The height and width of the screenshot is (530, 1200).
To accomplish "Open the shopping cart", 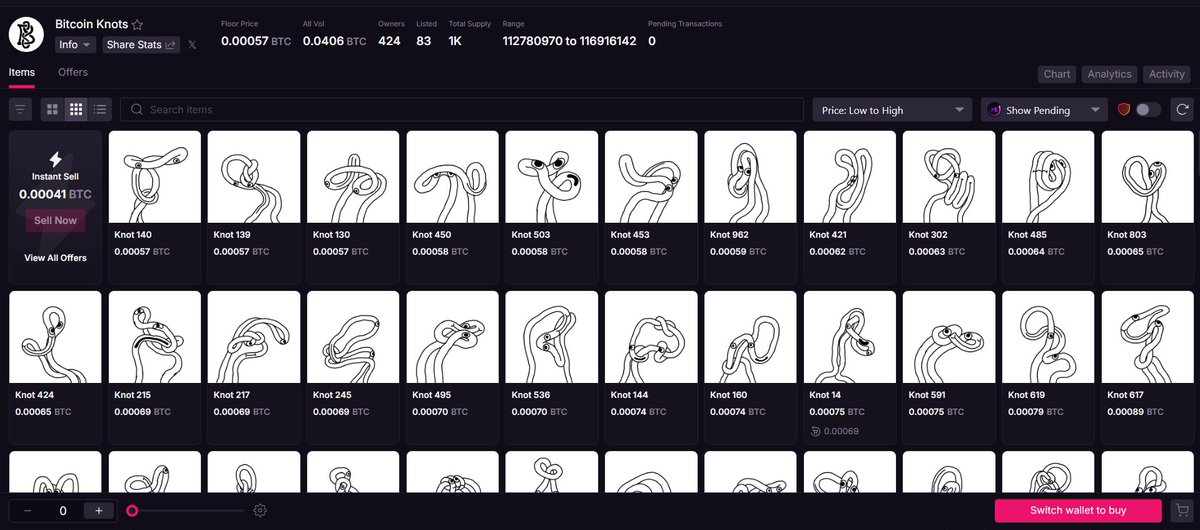I will [1181, 510].
